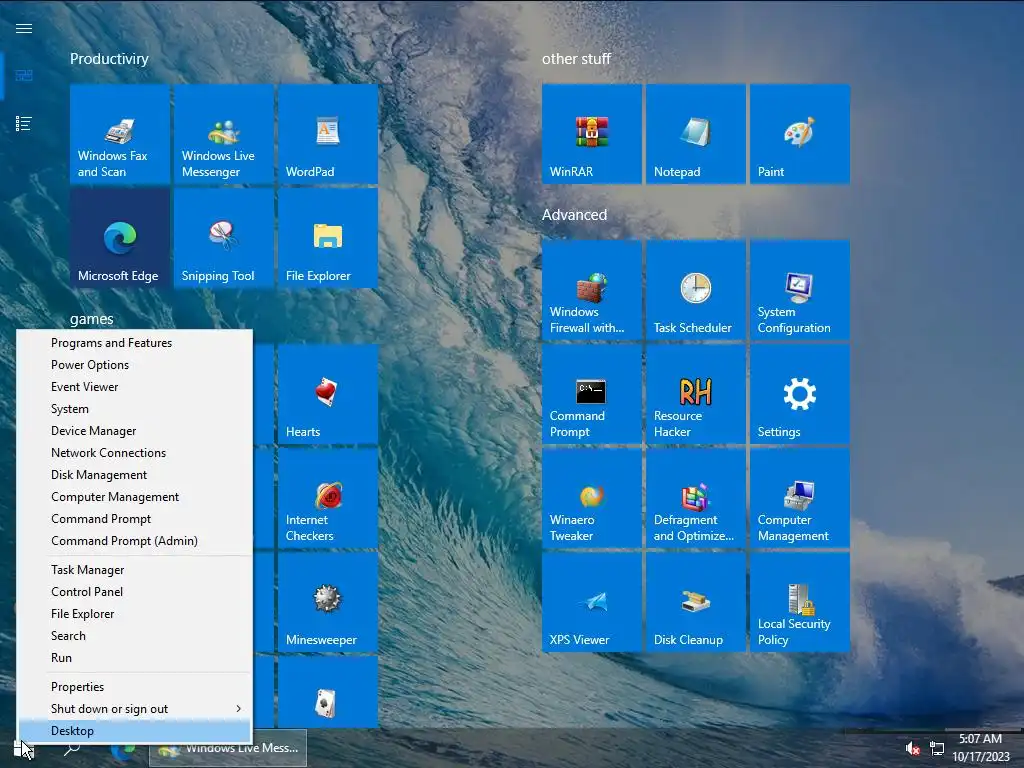Open Task Manager from the menu
This screenshot has width=1024, height=768.
coord(135,569)
